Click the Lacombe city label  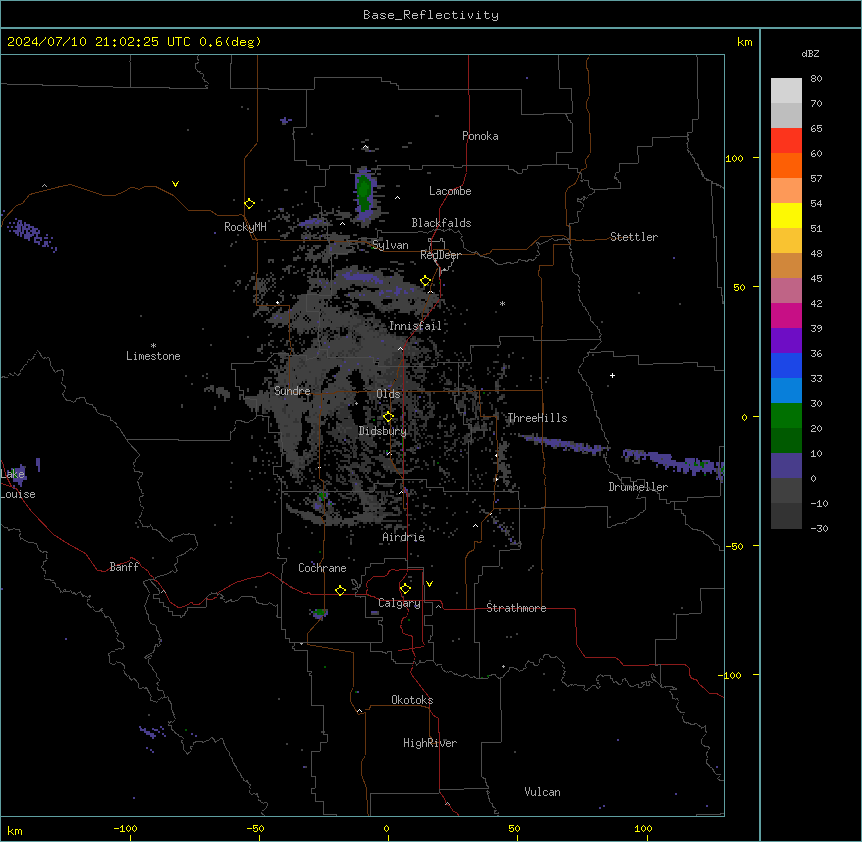point(450,191)
